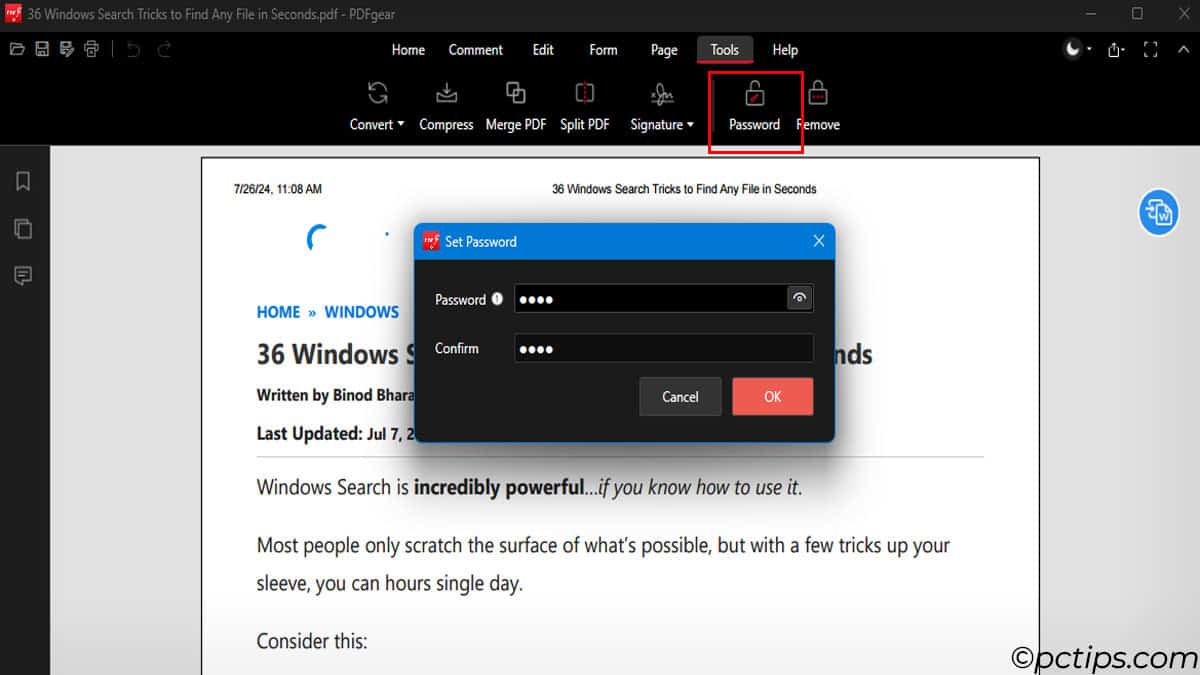Click OK in Set Password dialog
Viewport: 1200px width, 675px height.
click(x=773, y=397)
